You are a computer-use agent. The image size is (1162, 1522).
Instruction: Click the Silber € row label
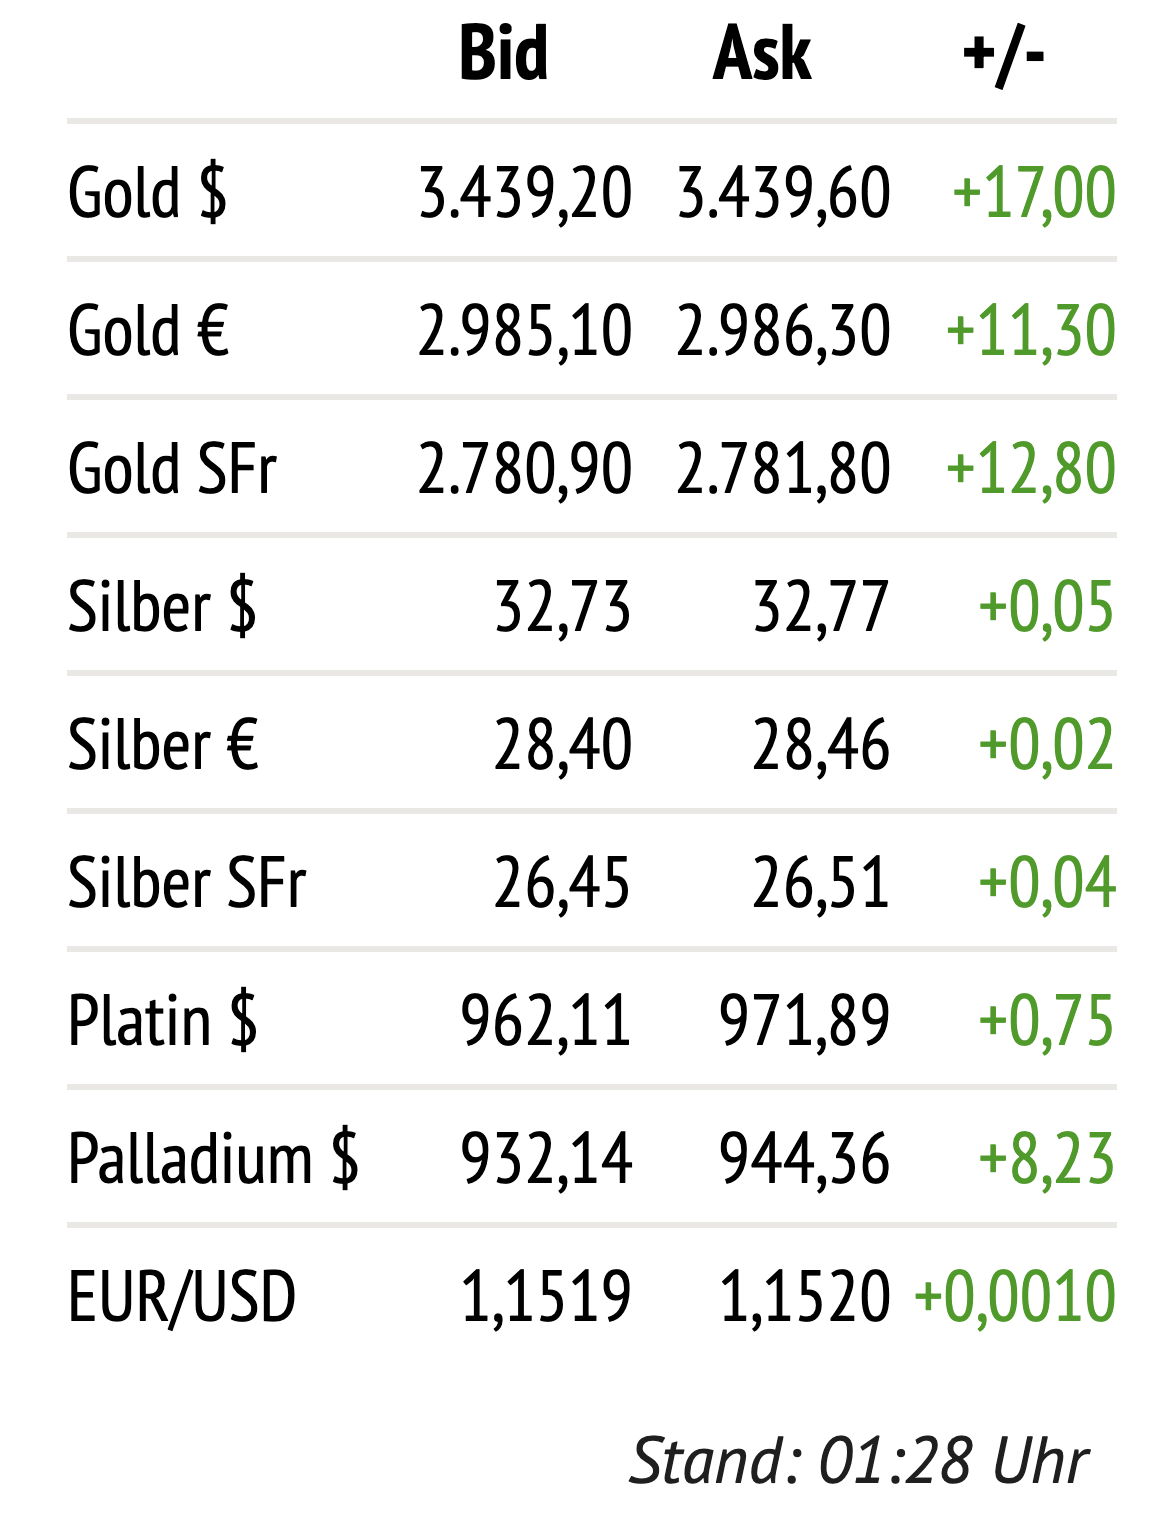[163, 745]
